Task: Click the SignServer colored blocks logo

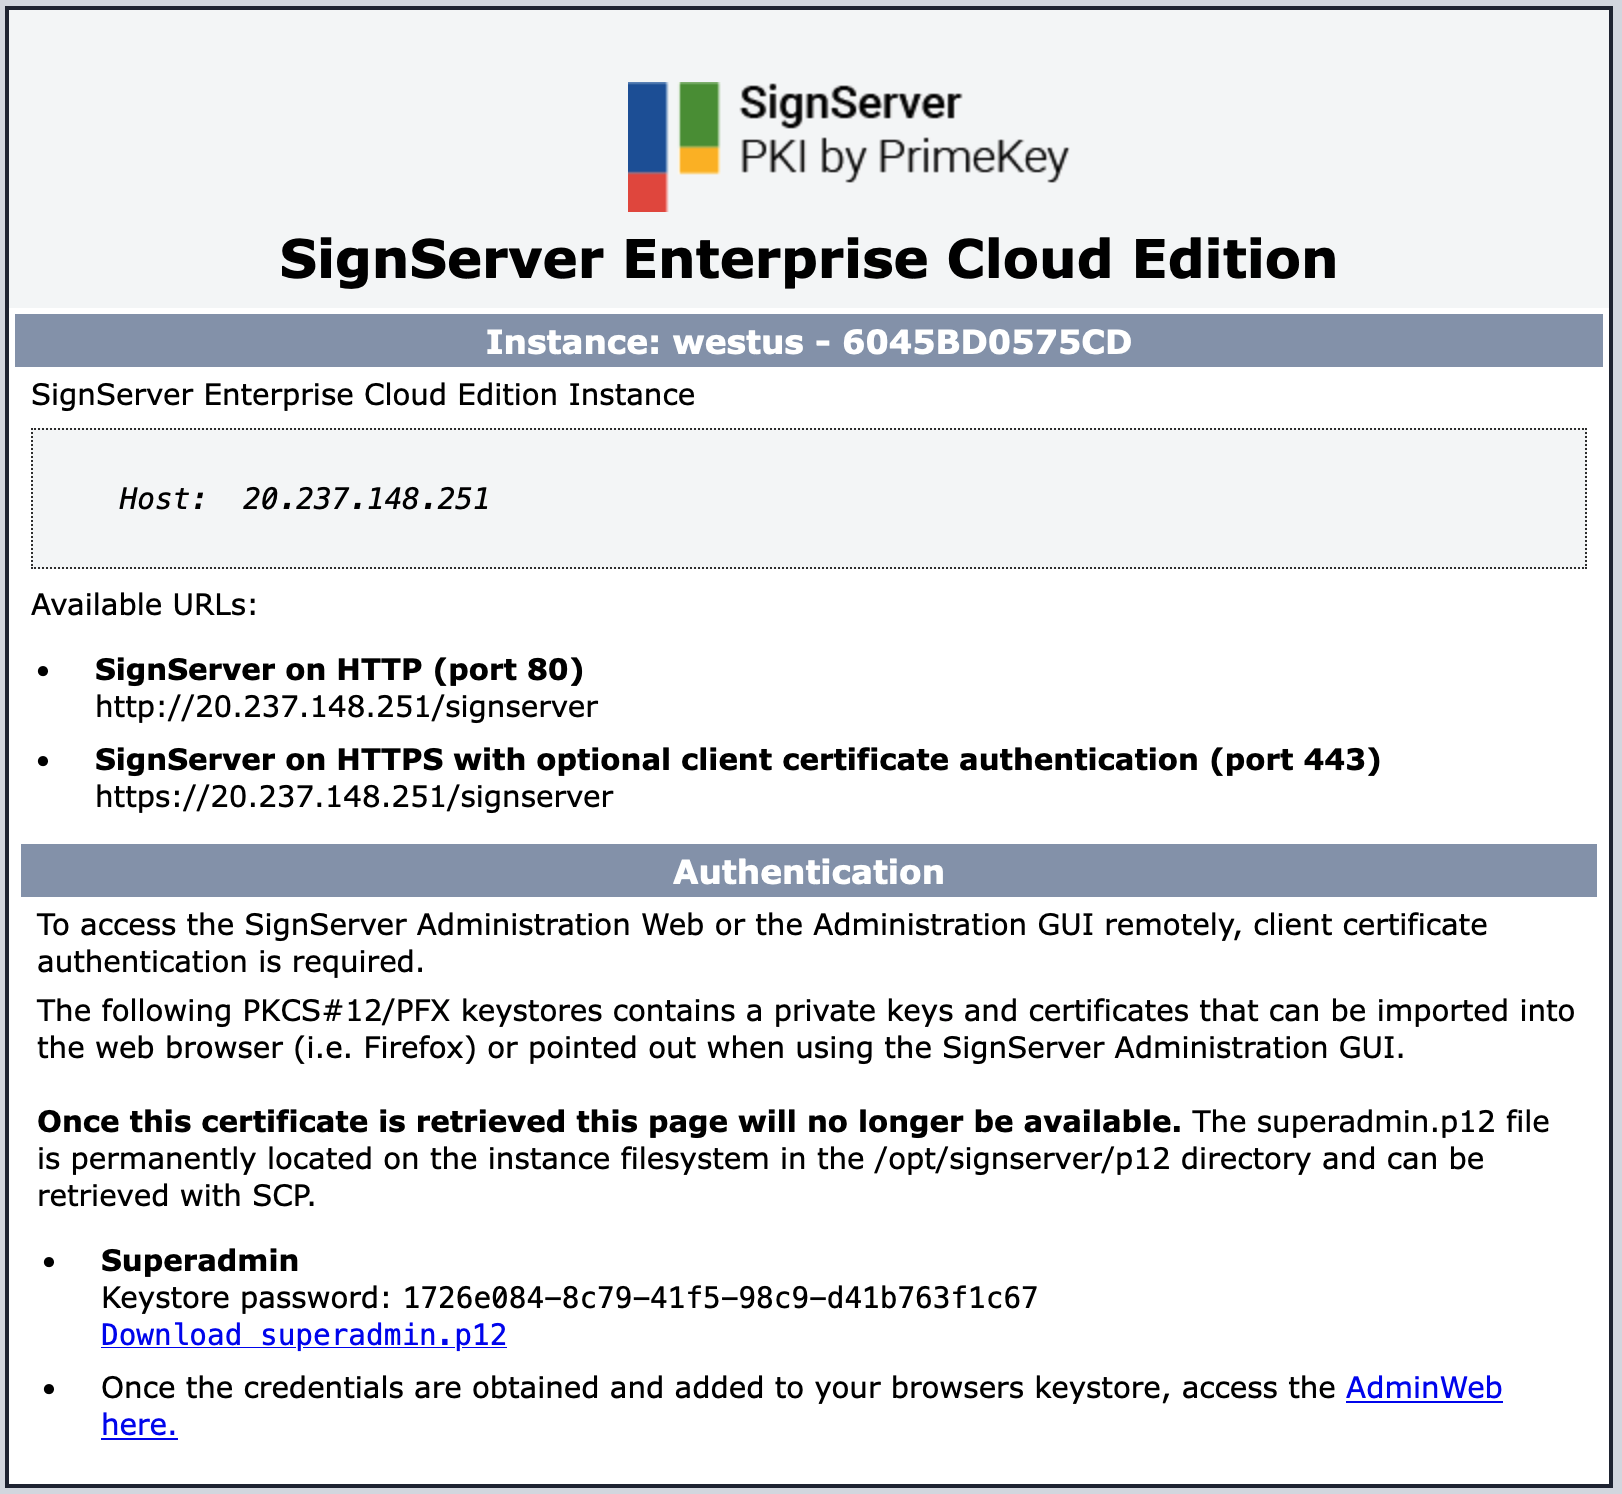Action: 672,145
